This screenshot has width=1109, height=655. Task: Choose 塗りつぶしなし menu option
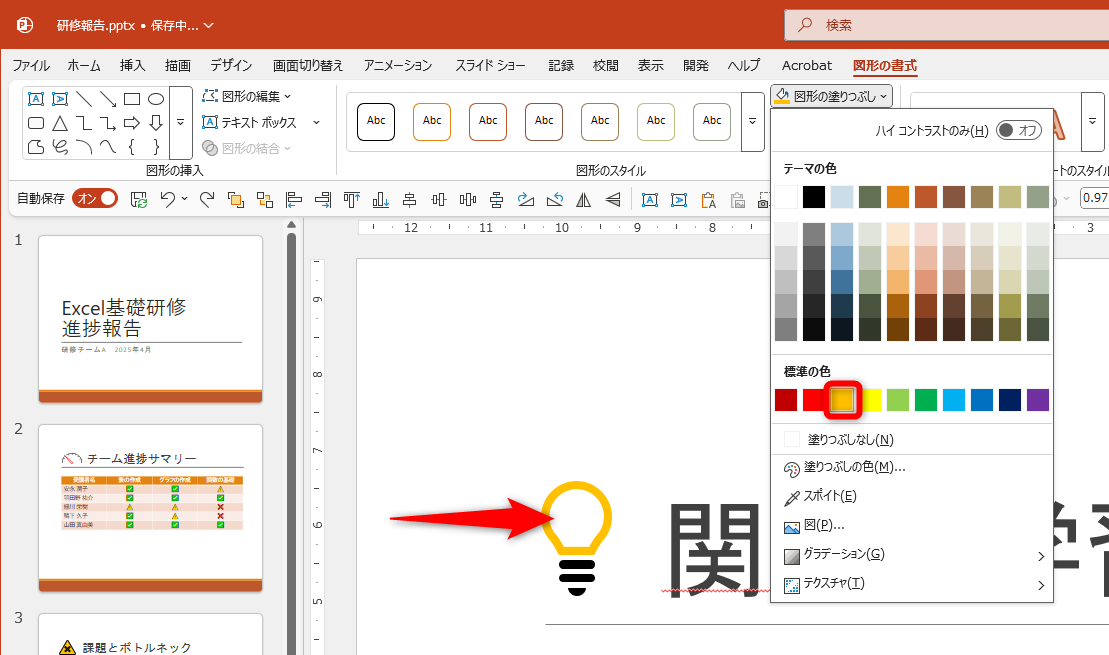912,439
